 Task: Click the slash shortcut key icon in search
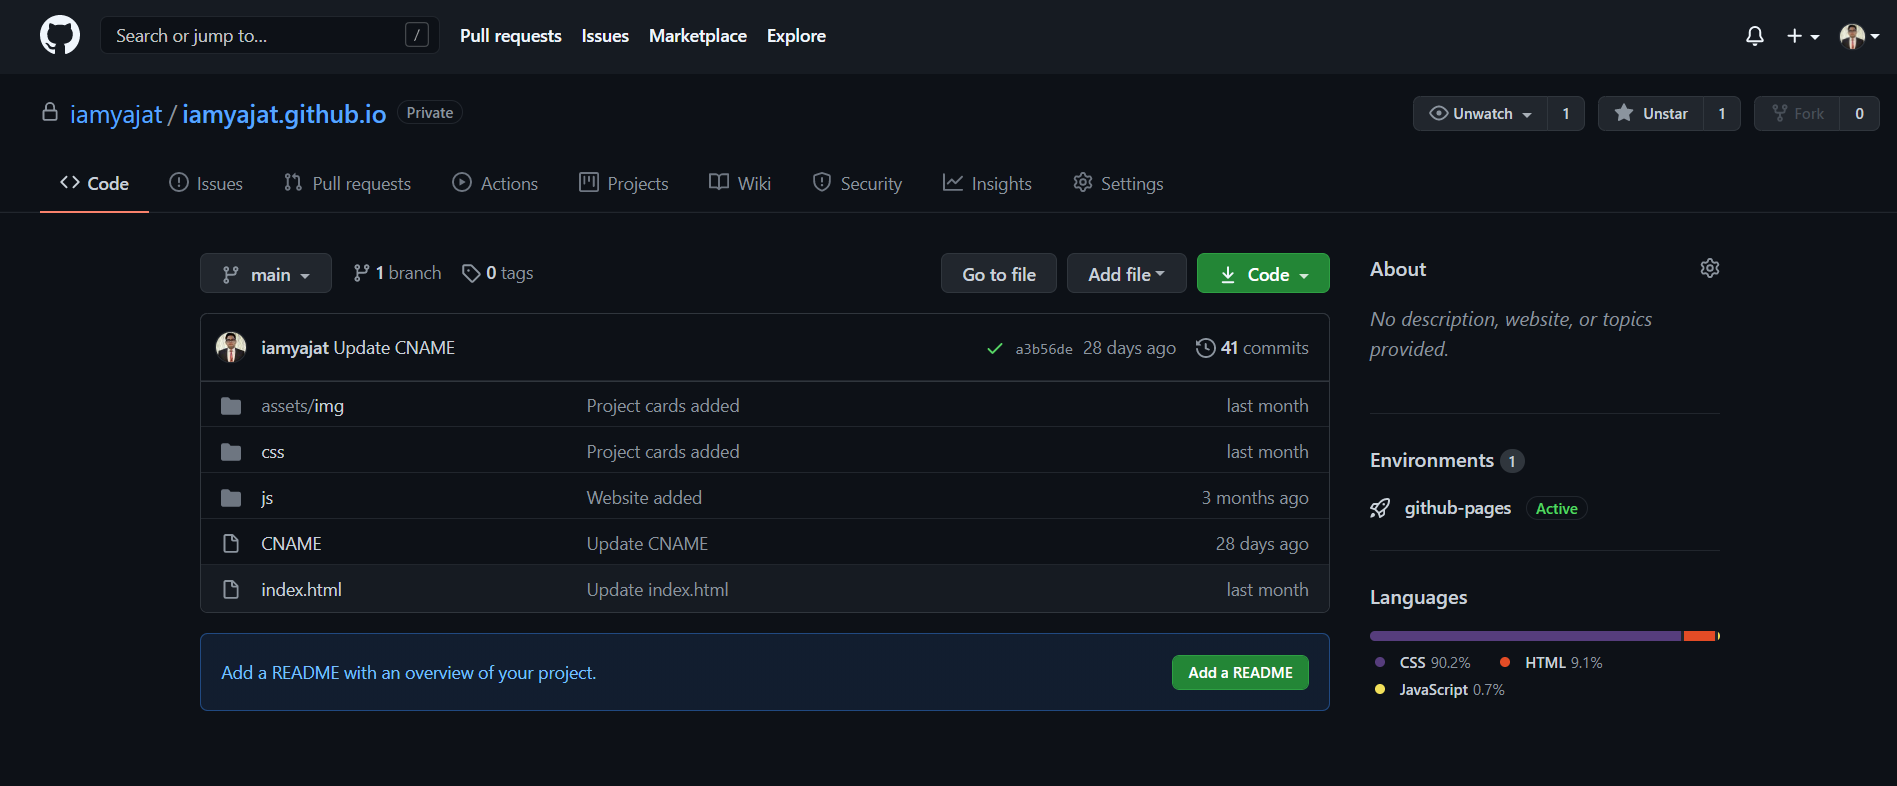pos(417,35)
